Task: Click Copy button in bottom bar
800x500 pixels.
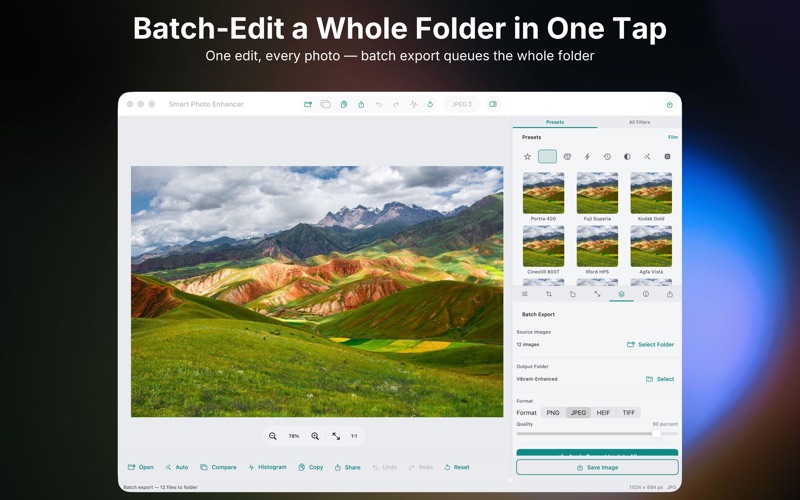Action: 311,467
